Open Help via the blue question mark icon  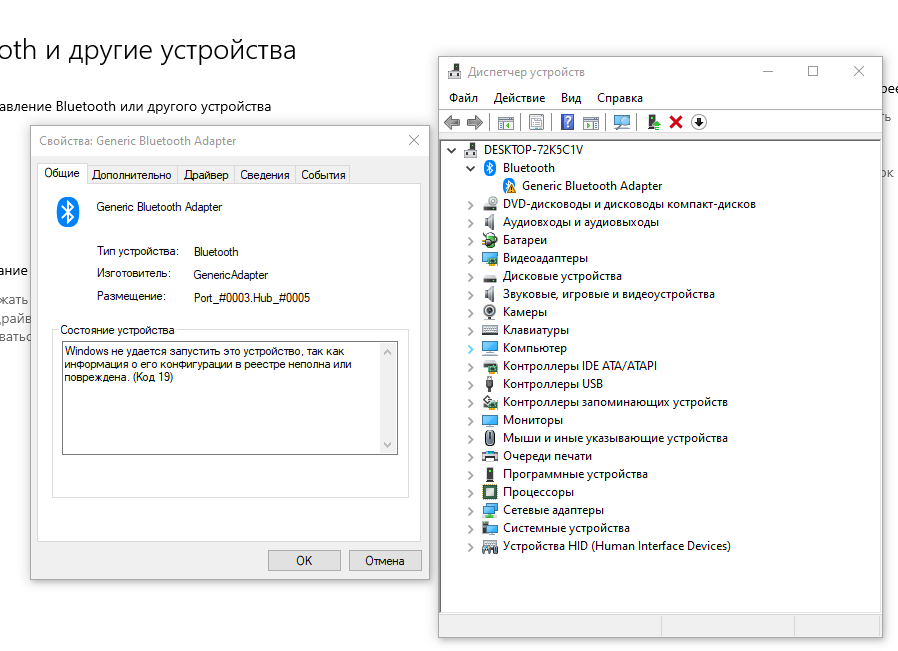567,122
